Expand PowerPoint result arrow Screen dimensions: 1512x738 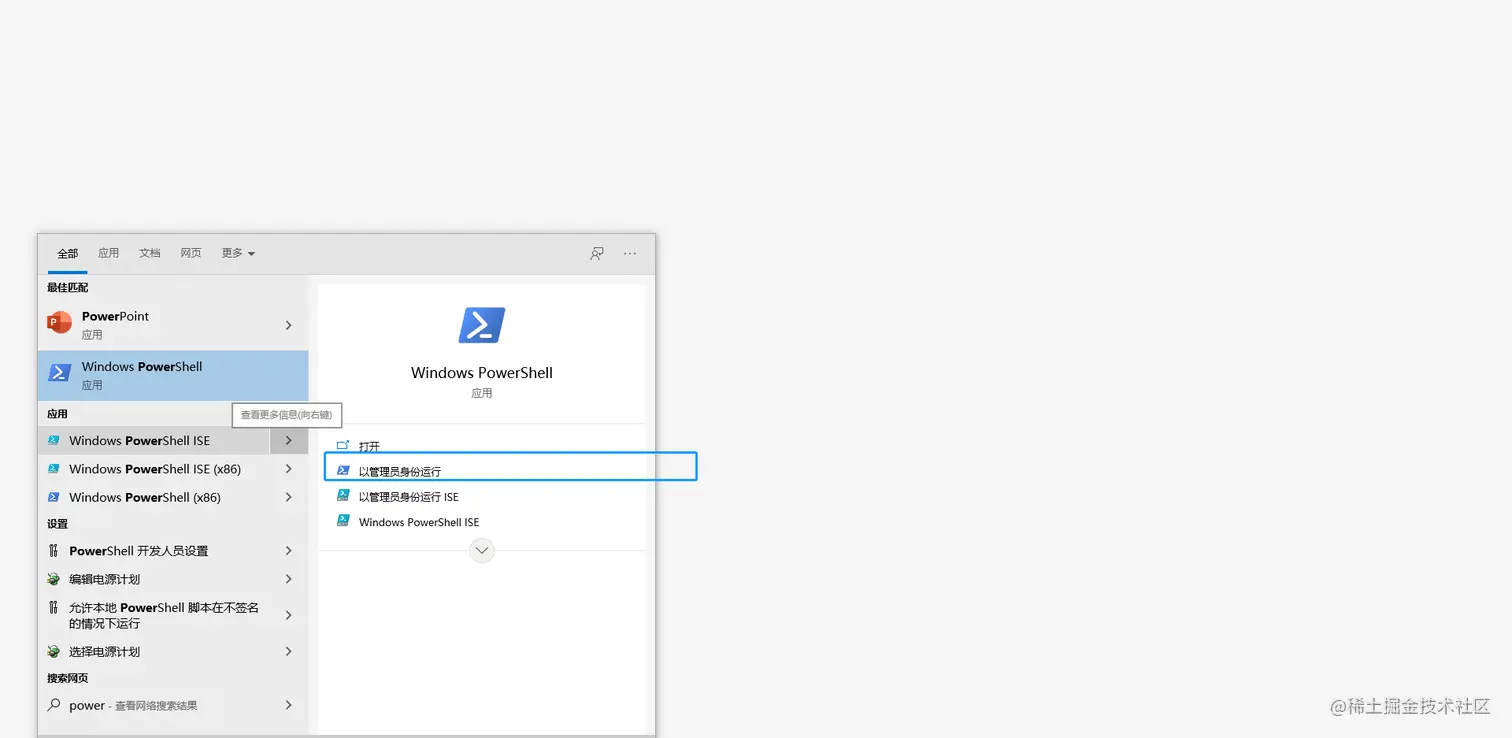pos(288,325)
